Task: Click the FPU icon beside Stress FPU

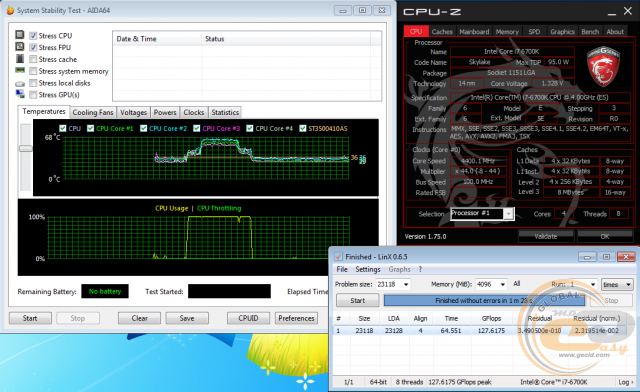Action: 20,47
